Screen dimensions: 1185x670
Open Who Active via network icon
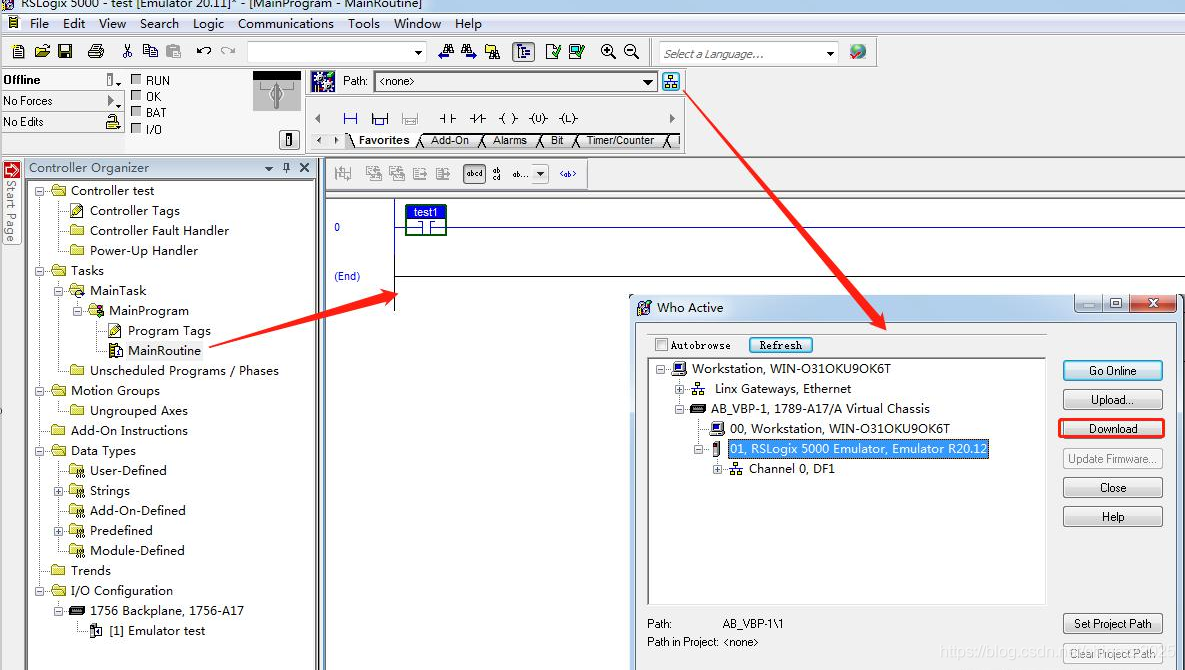pyautogui.click(x=670, y=82)
